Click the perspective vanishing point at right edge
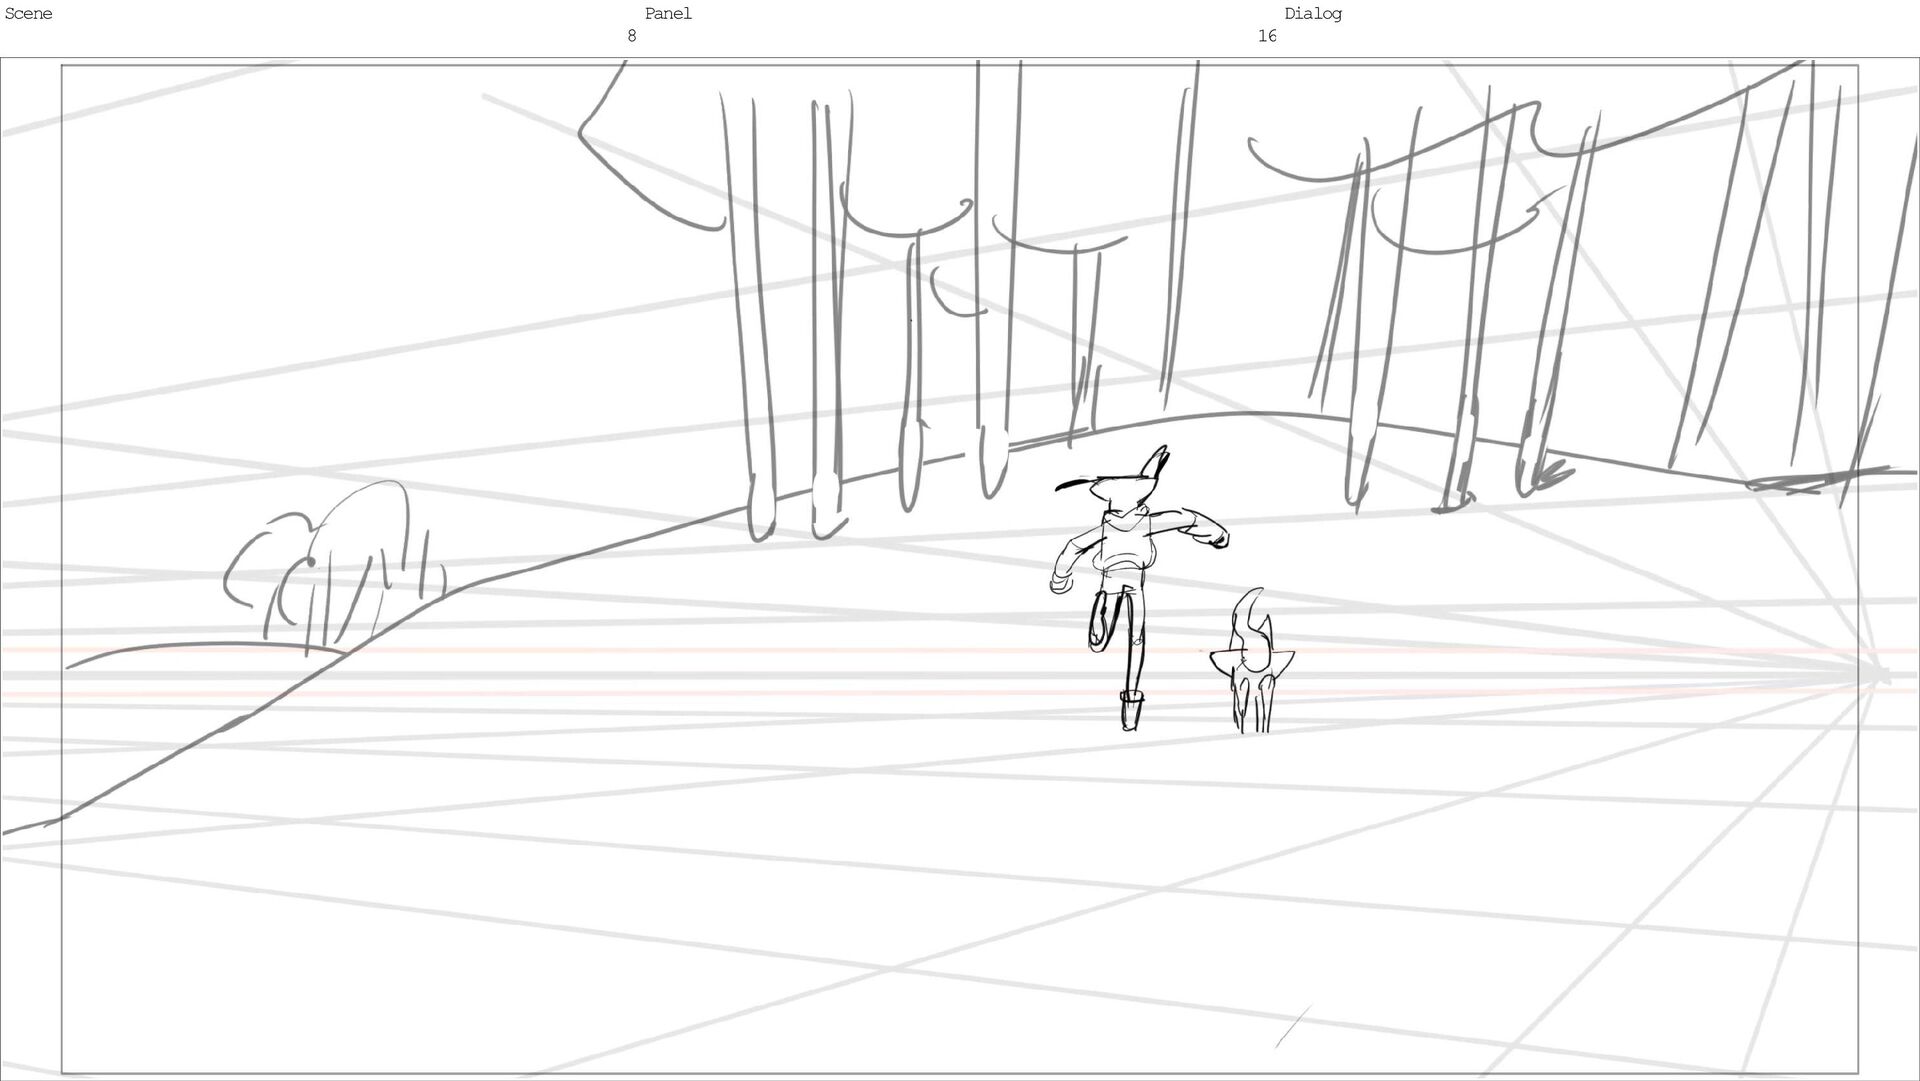The width and height of the screenshot is (1920, 1081). click(x=1880, y=676)
